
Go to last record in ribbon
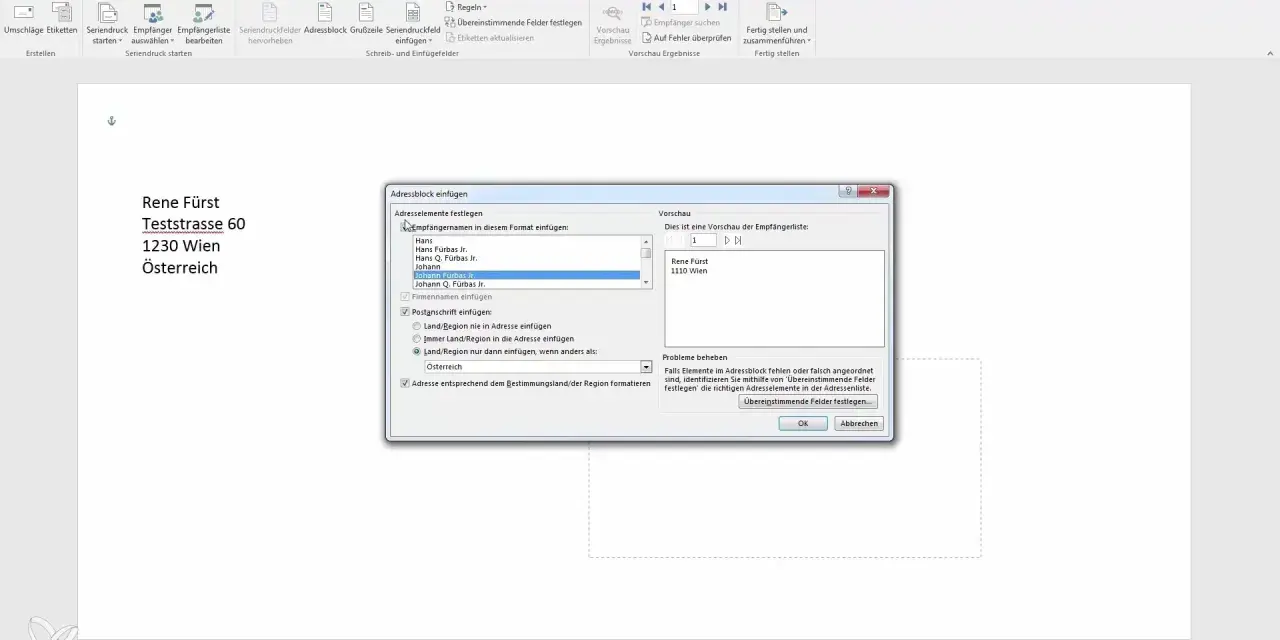(722, 7)
